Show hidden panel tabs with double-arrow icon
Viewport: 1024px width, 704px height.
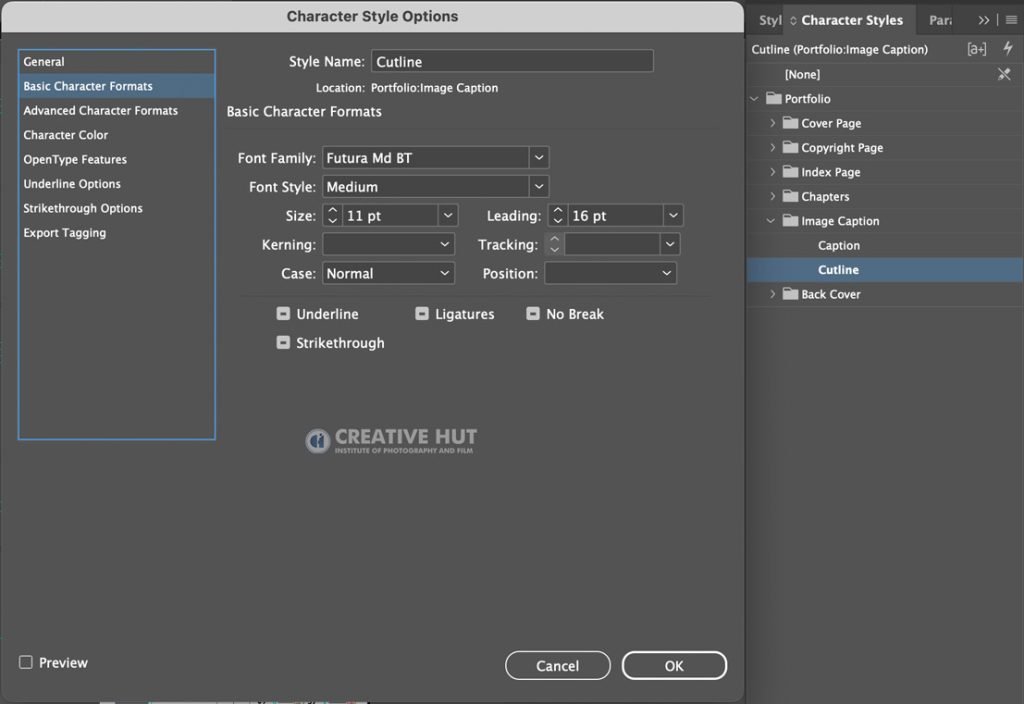point(984,20)
